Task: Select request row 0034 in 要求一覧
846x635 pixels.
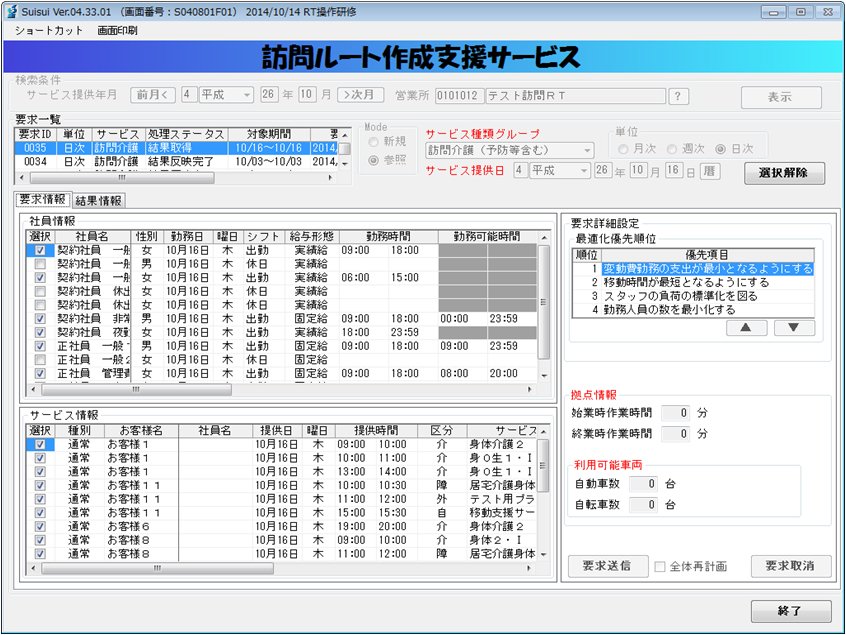Action: 176,161
